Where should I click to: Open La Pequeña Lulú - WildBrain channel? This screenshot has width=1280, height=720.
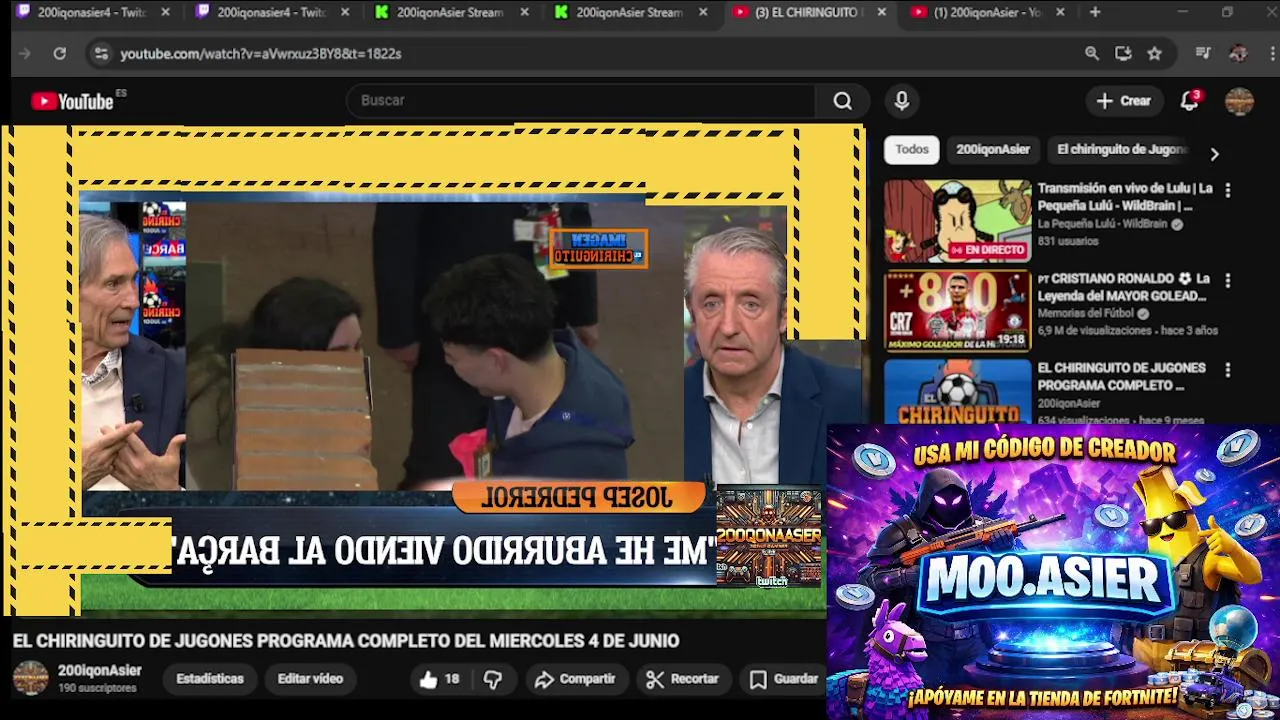pyautogui.click(x=1102, y=224)
